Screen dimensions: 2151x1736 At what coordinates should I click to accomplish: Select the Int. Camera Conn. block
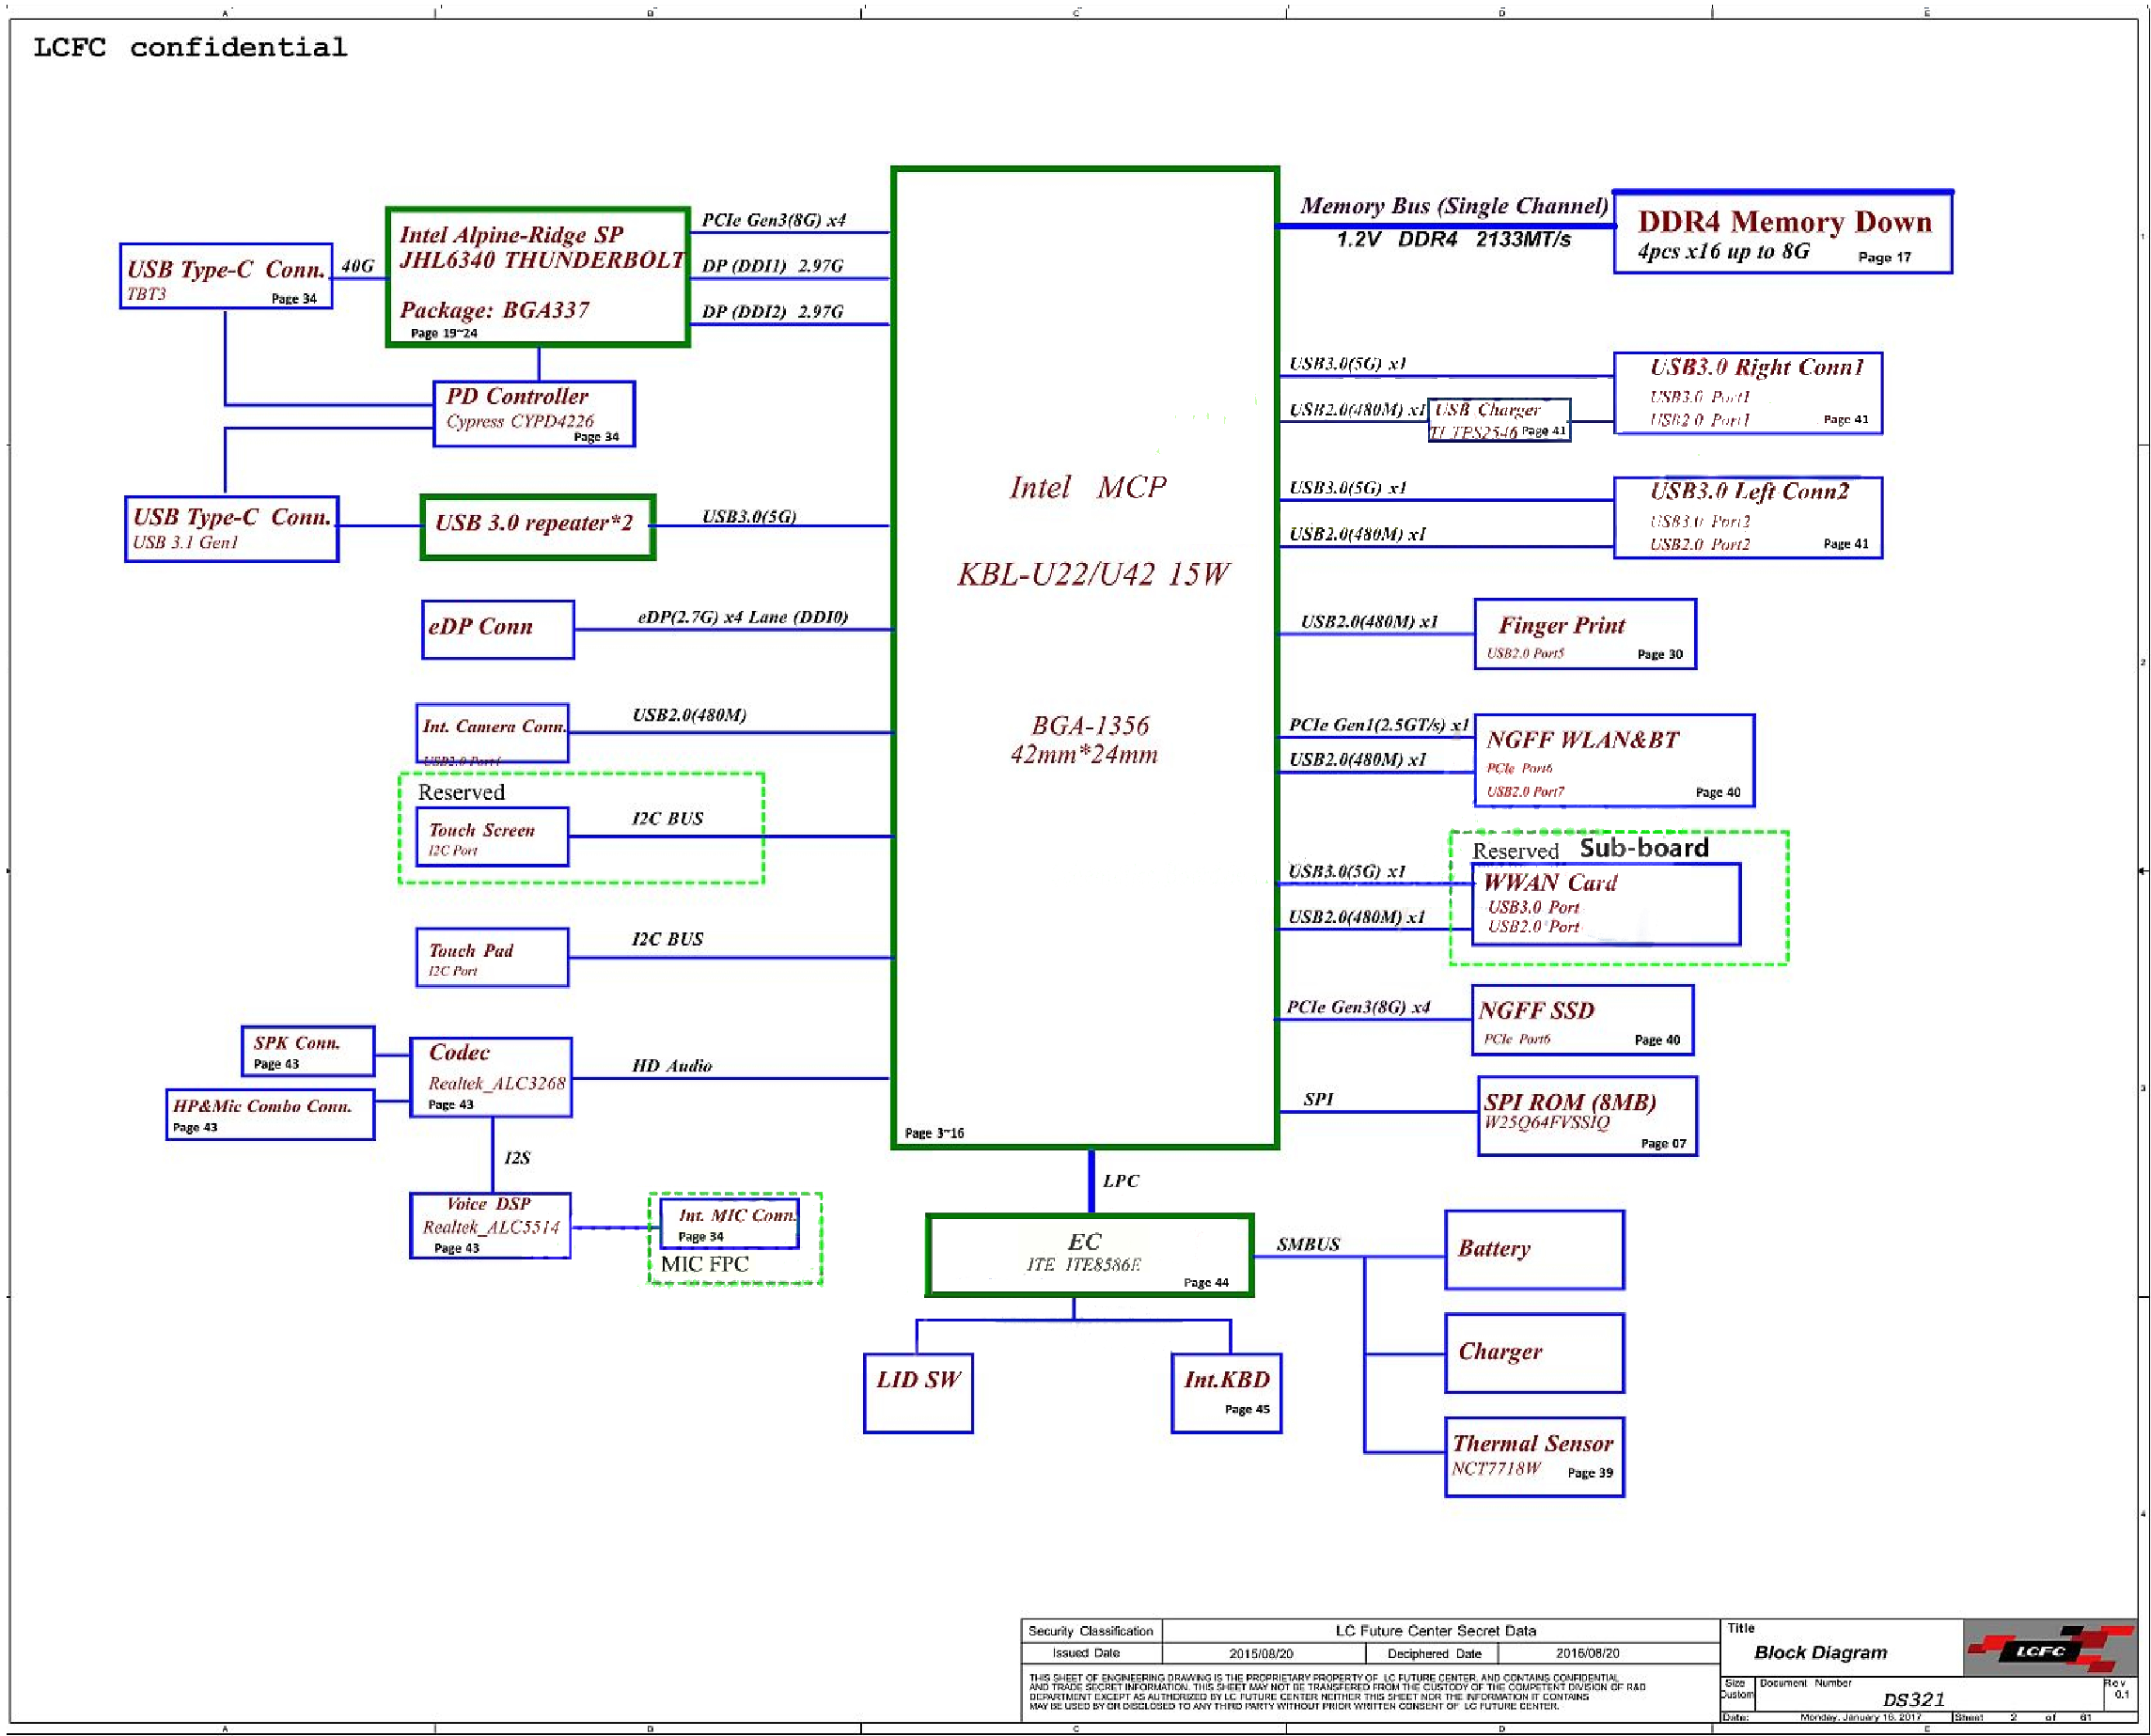click(492, 732)
